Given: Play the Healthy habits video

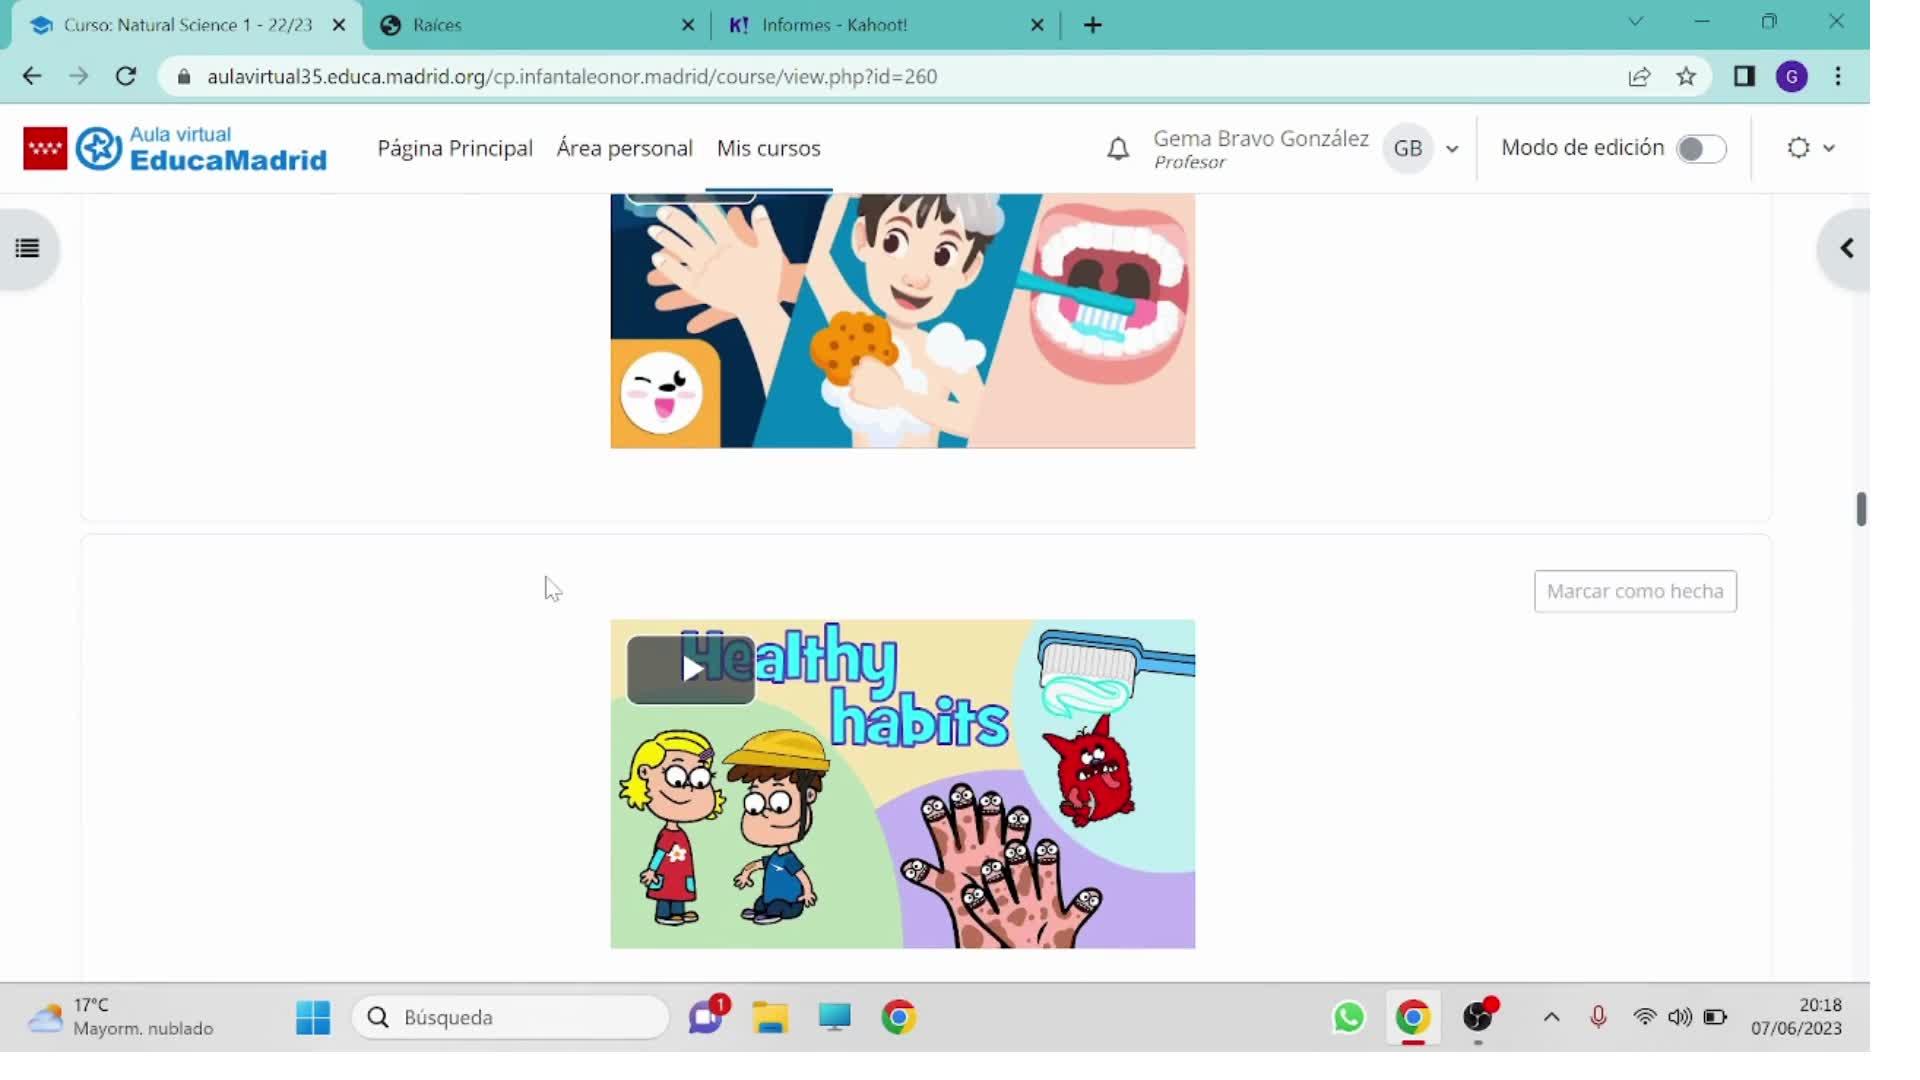Looking at the screenshot, I should tap(691, 669).
